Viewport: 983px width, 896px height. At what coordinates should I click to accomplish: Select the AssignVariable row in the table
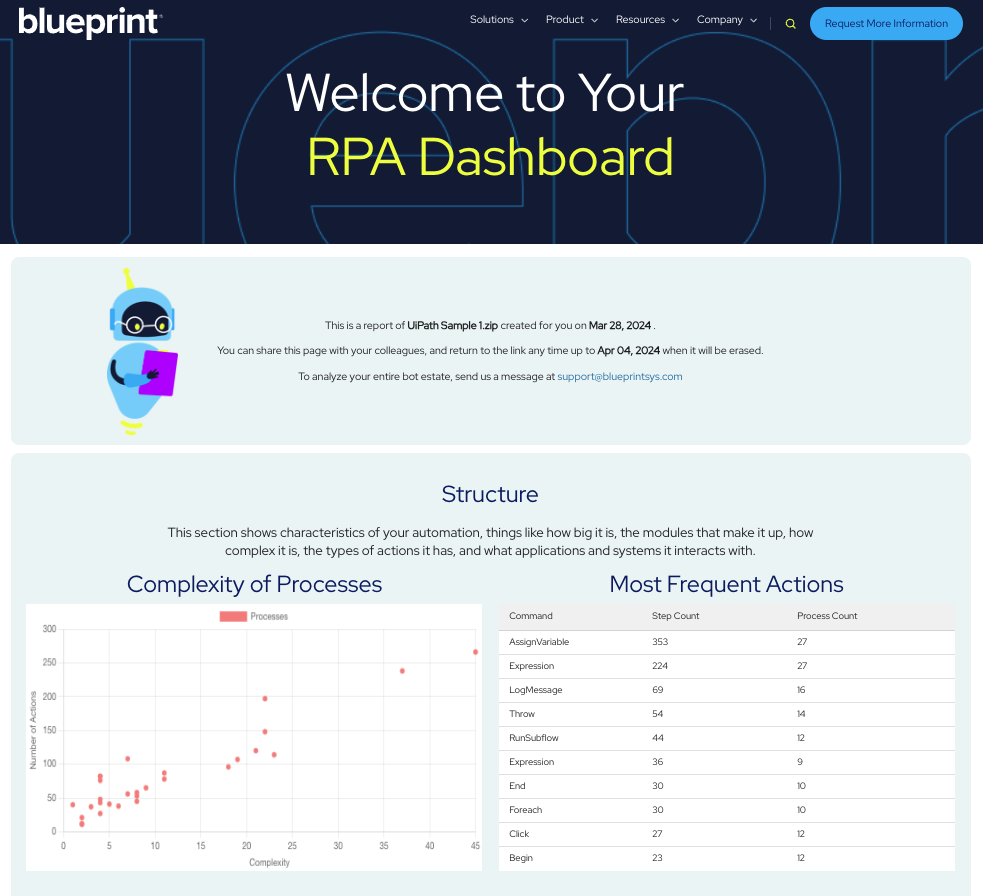click(x=727, y=641)
